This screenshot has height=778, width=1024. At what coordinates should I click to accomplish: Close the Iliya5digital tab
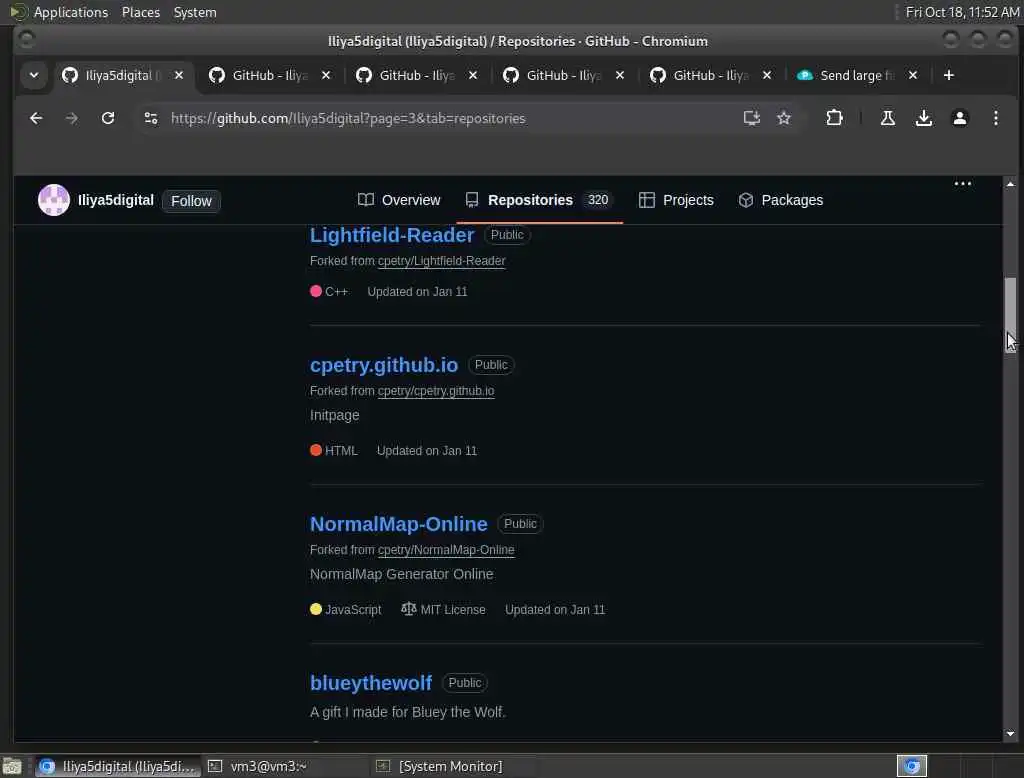coord(179,76)
